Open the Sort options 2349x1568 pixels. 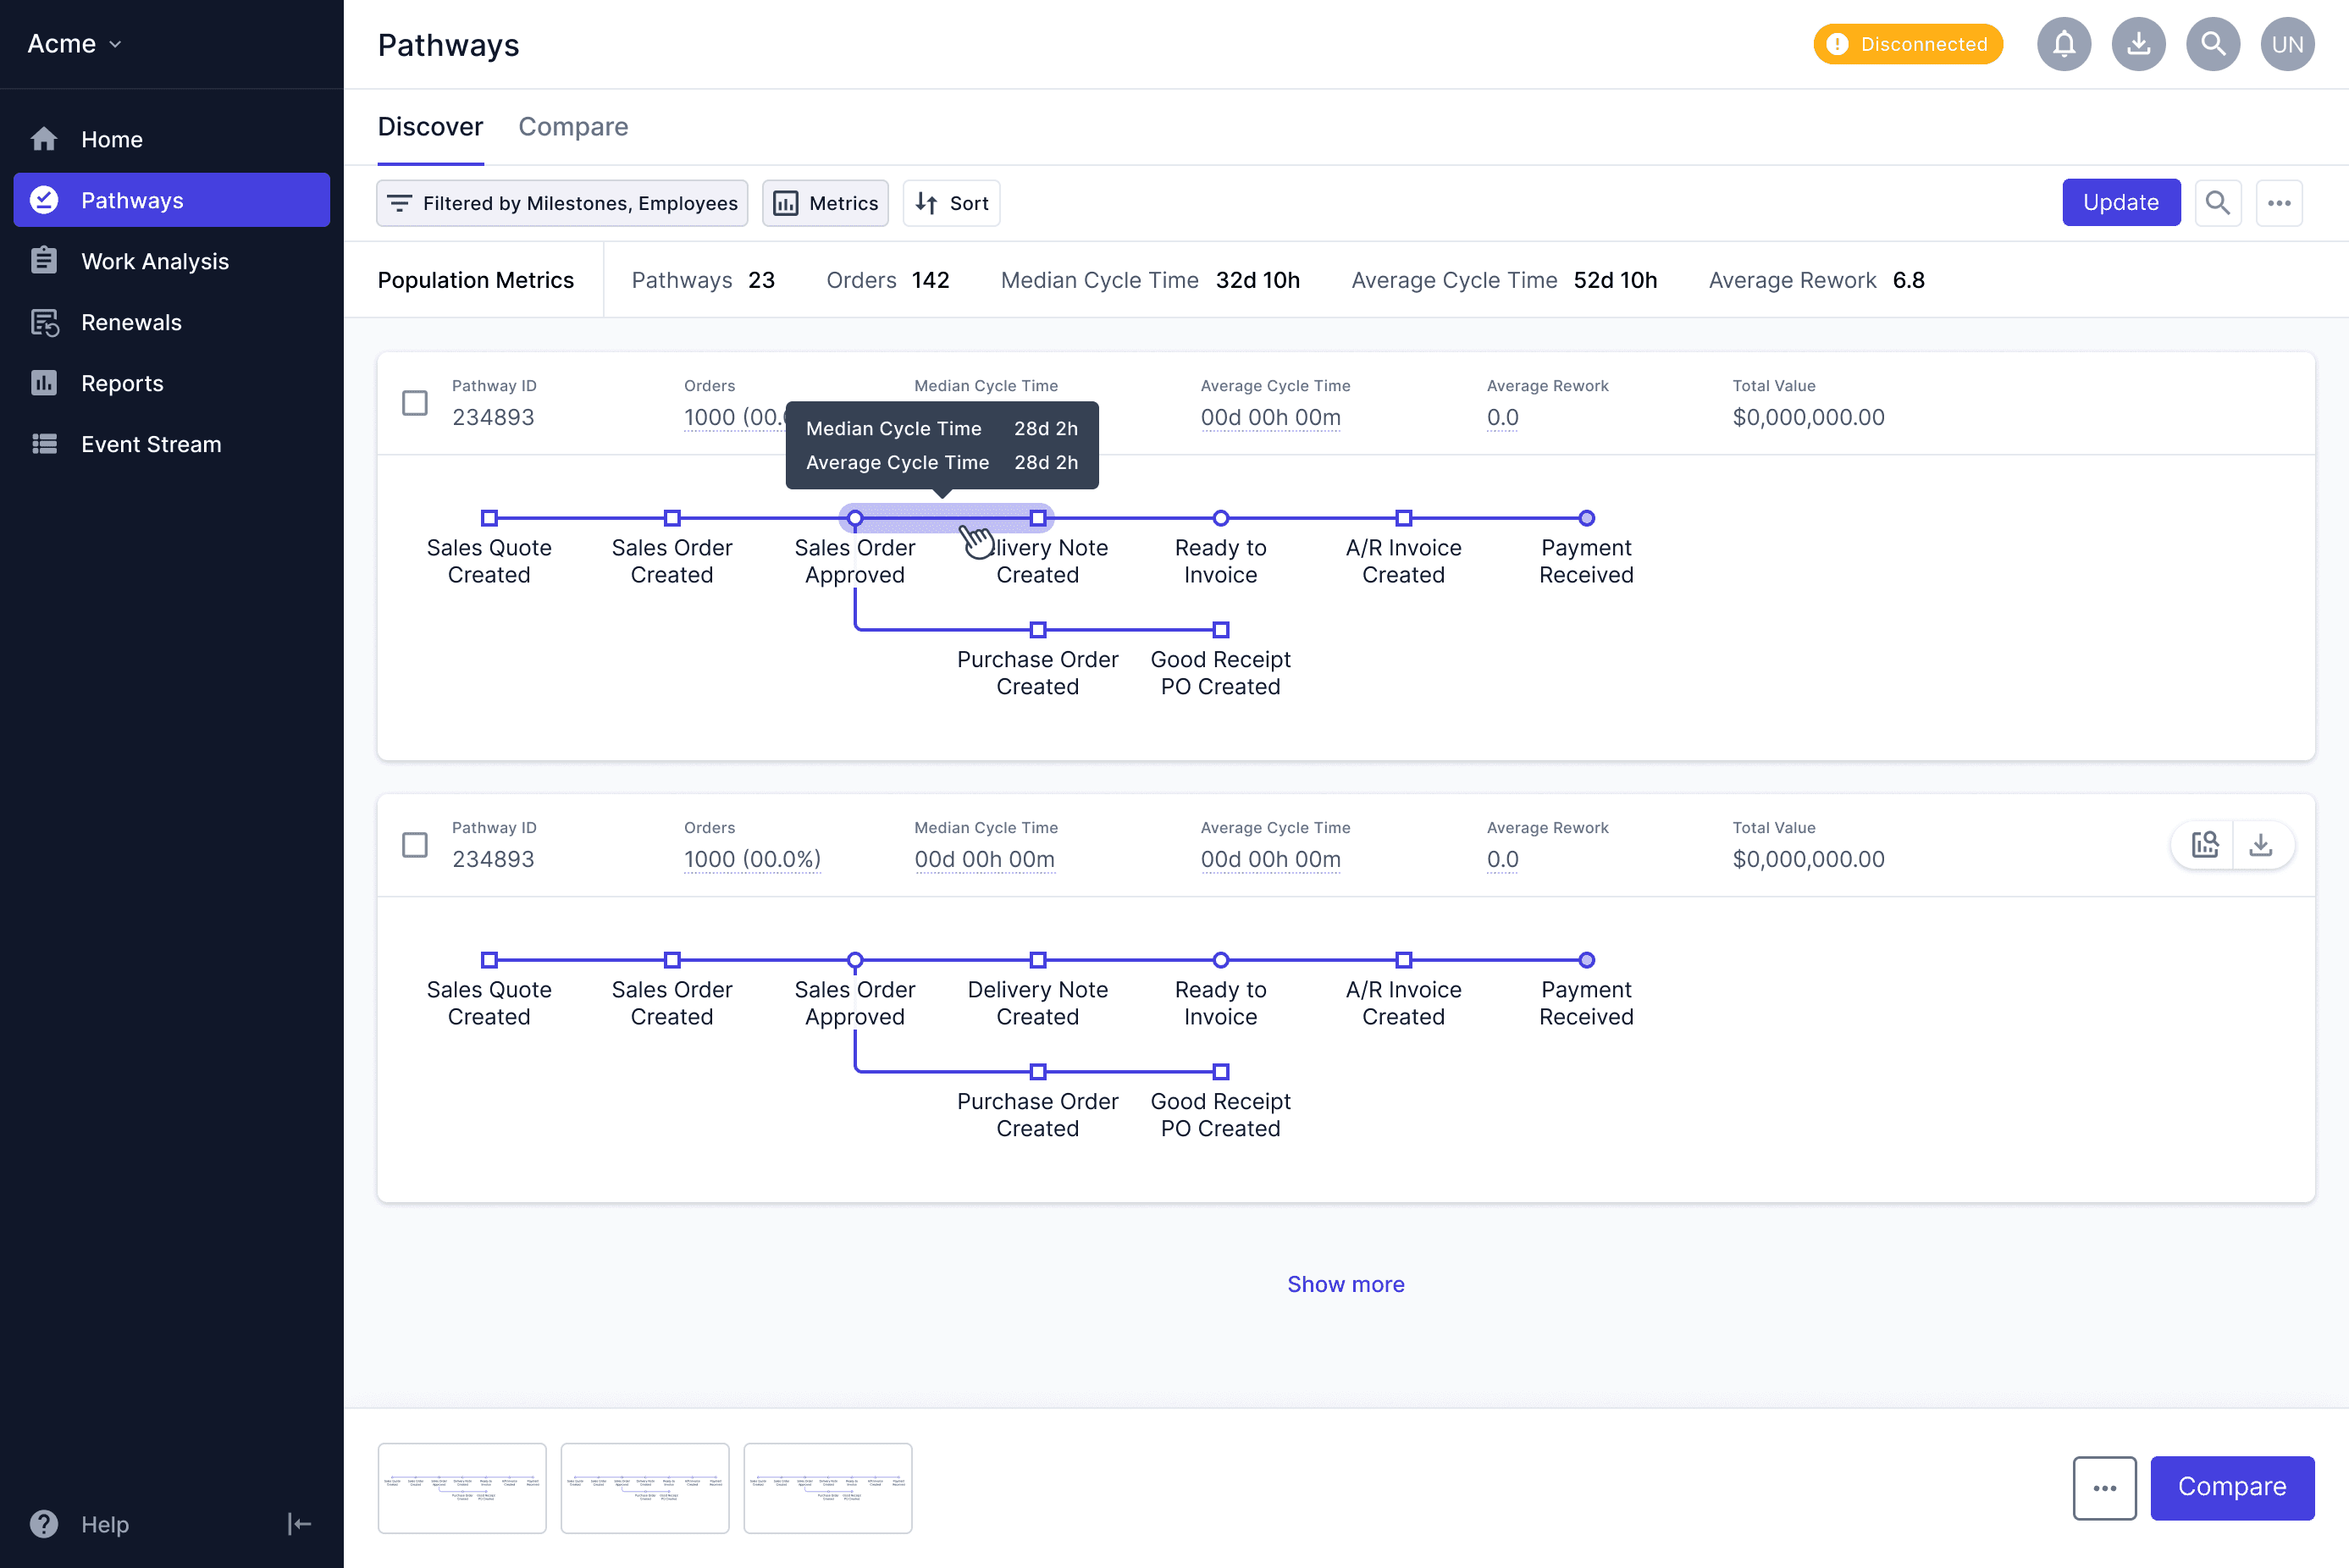pos(951,203)
